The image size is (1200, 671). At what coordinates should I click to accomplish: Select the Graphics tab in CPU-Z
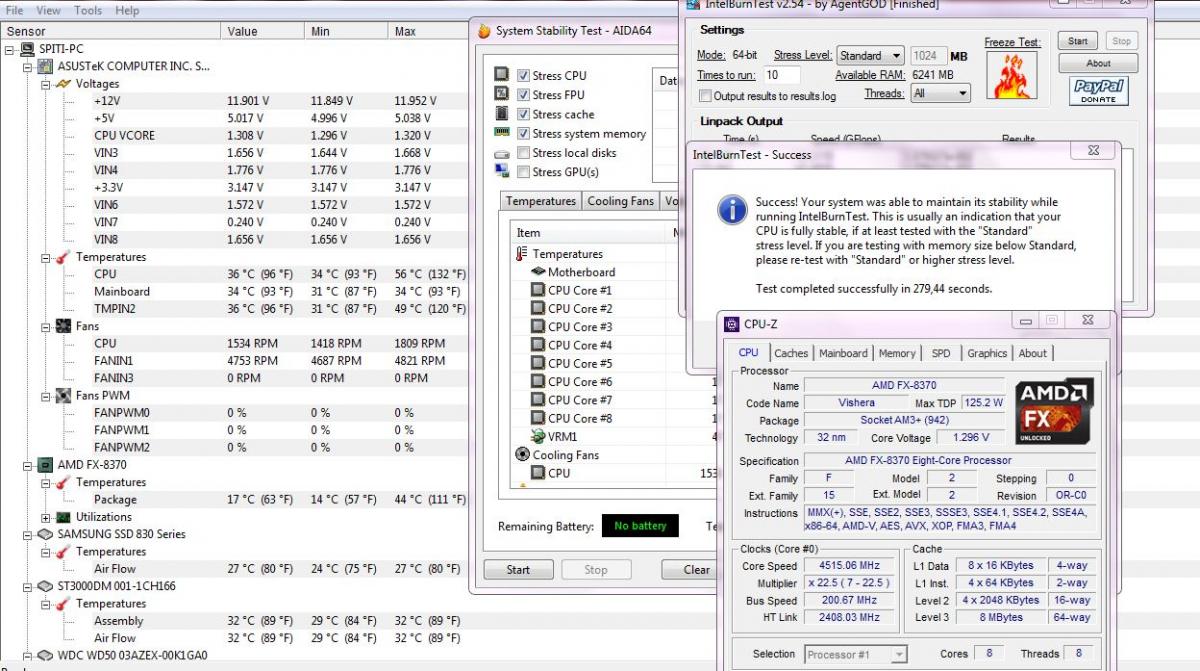(x=987, y=353)
